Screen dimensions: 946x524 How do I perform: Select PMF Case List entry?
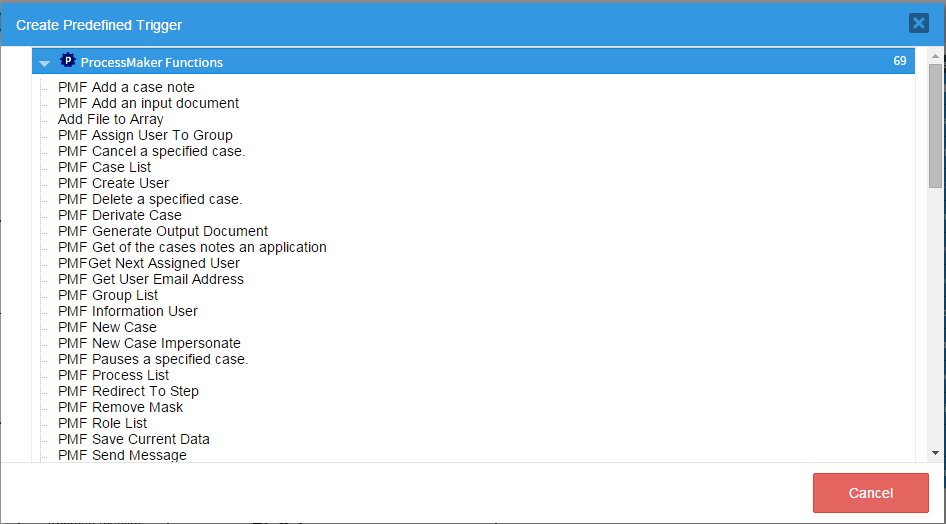point(104,167)
